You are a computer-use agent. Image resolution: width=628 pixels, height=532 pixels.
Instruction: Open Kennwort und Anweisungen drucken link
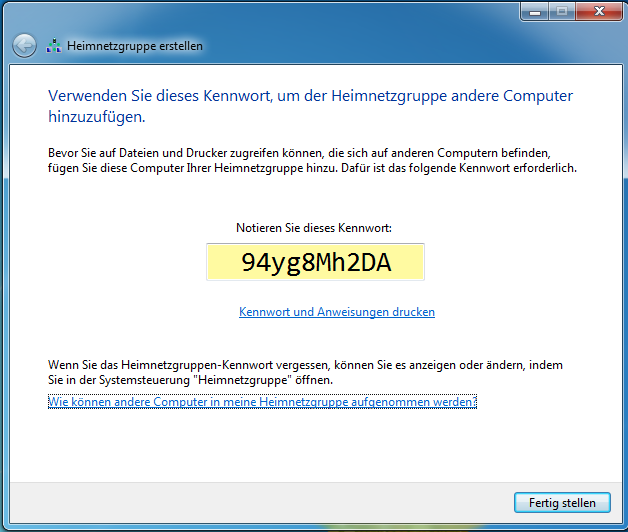(x=337, y=312)
